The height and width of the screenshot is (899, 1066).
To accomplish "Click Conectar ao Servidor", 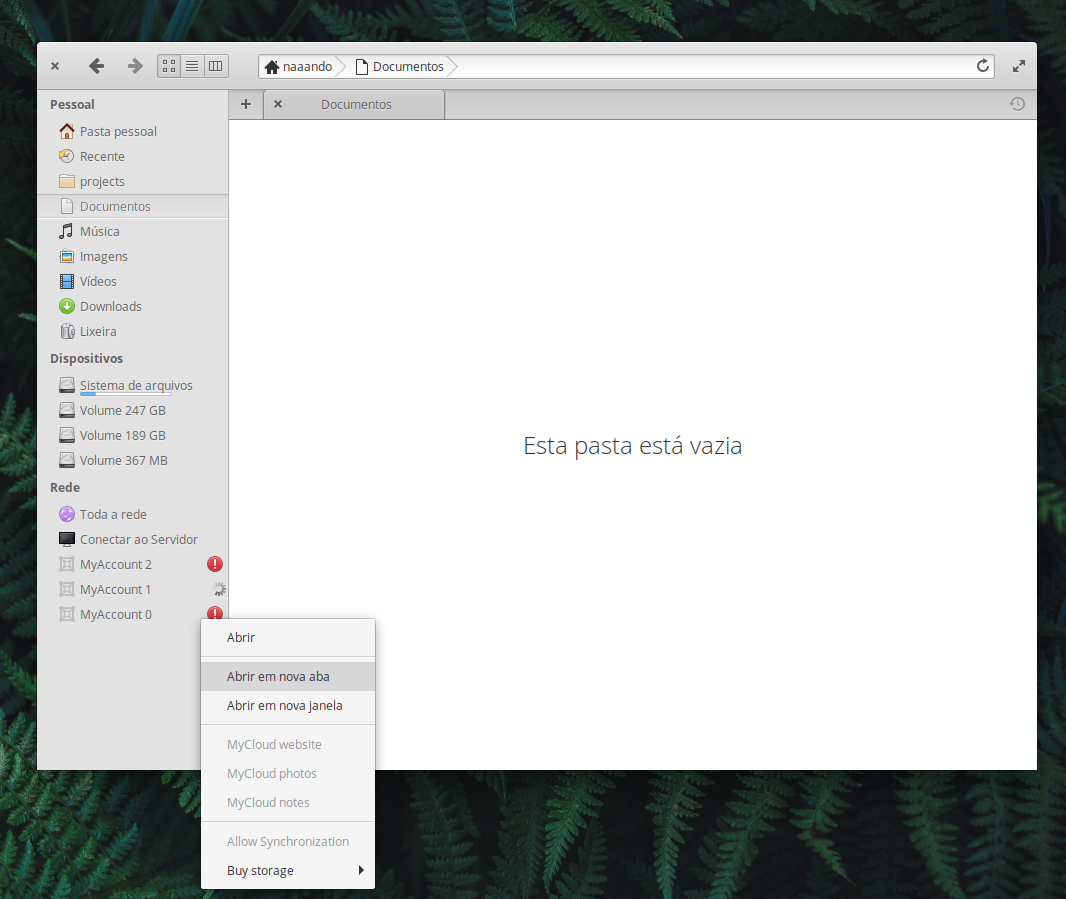I will (x=133, y=540).
